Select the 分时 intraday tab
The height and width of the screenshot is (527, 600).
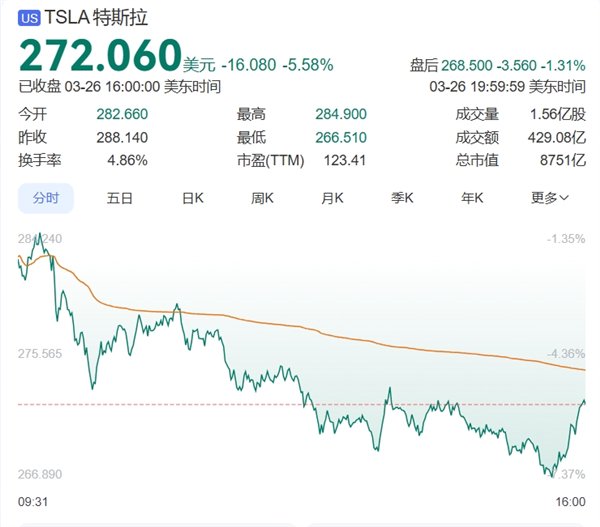[46, 198]
